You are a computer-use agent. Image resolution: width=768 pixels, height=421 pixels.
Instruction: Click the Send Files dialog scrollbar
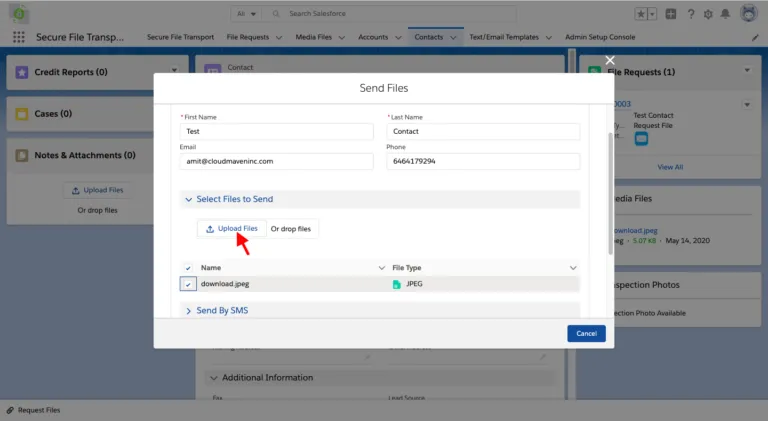click(x=610, y=193)
